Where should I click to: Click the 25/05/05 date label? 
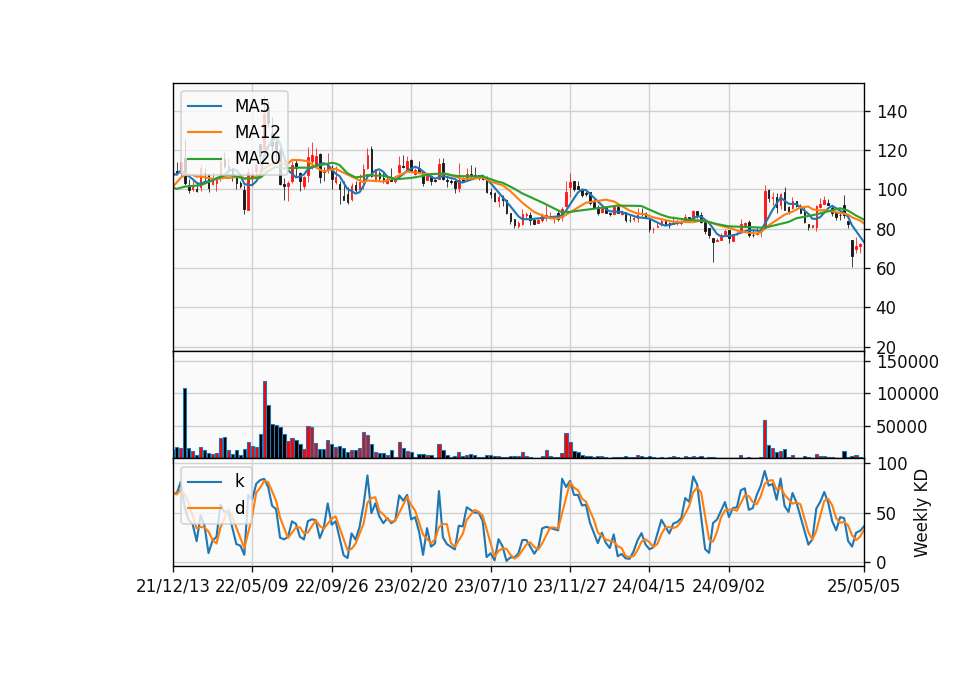click(x=864, y=586)
